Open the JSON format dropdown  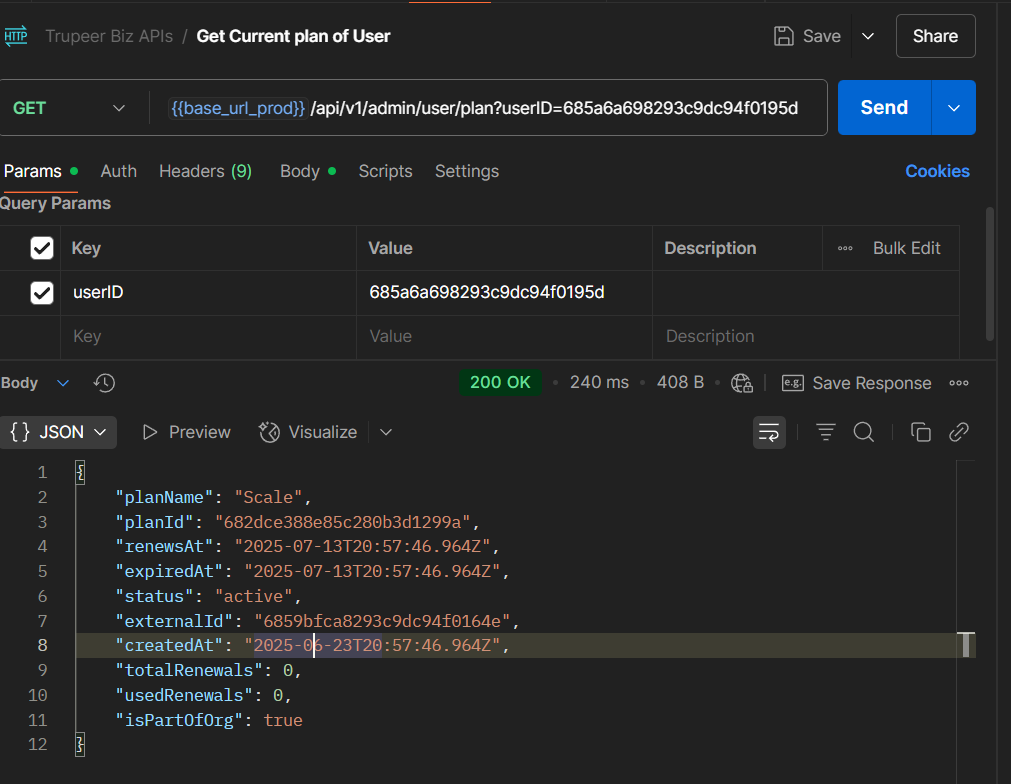(58, 432)
